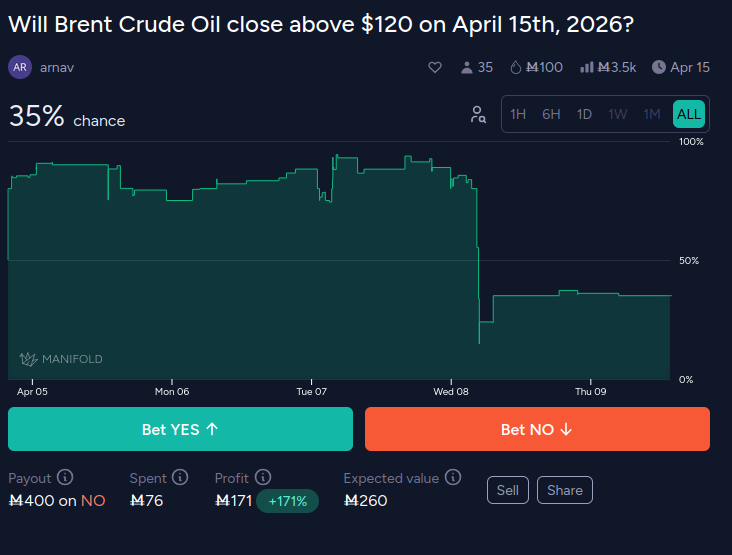The image size is (732, 555).
Task: Switch chart to 1D range
Action: [584, 114]
